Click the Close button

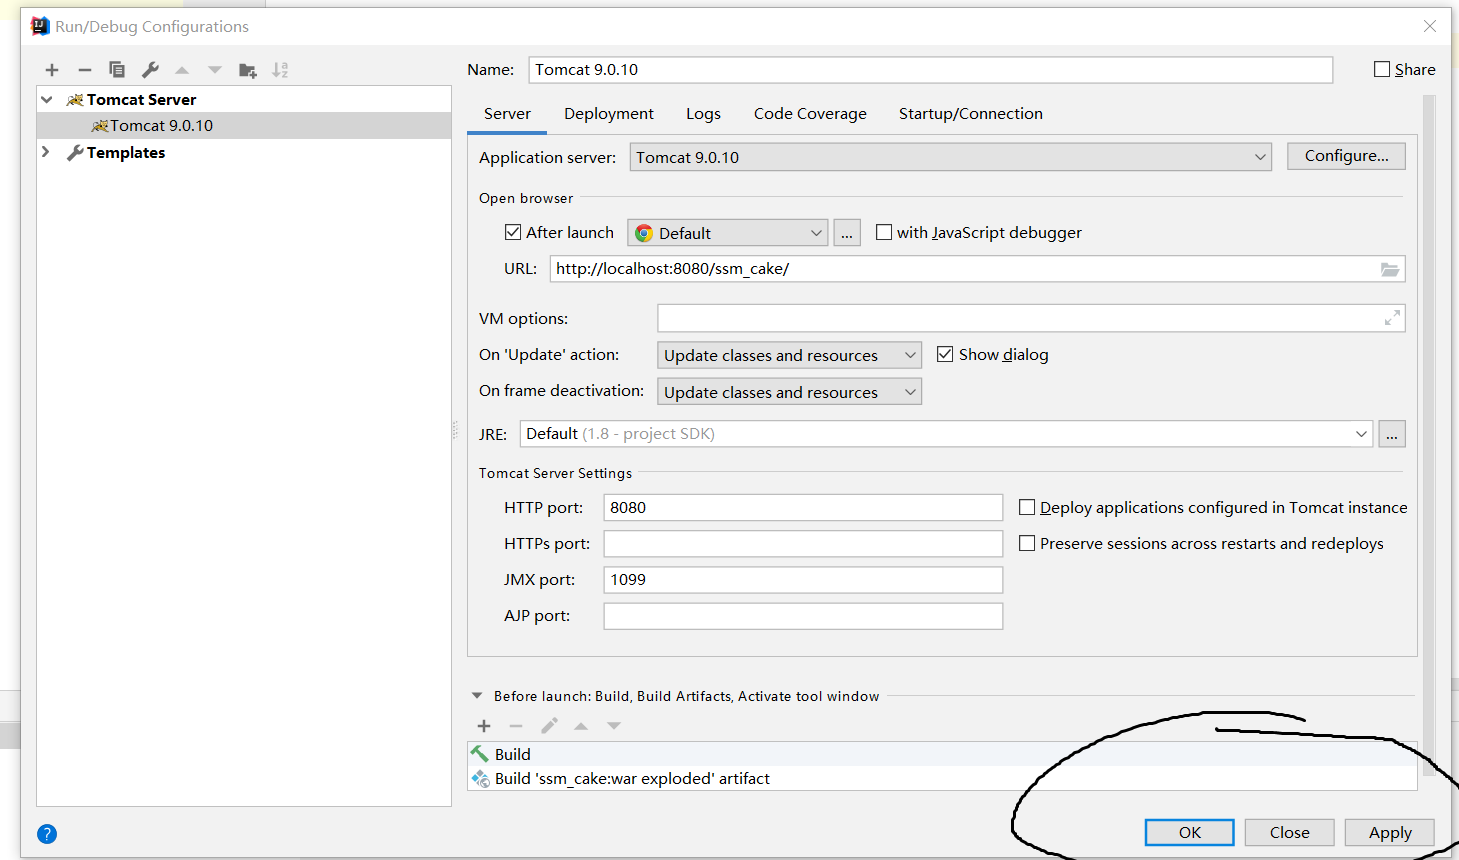pyautogui.click(x=1289, y=832)
